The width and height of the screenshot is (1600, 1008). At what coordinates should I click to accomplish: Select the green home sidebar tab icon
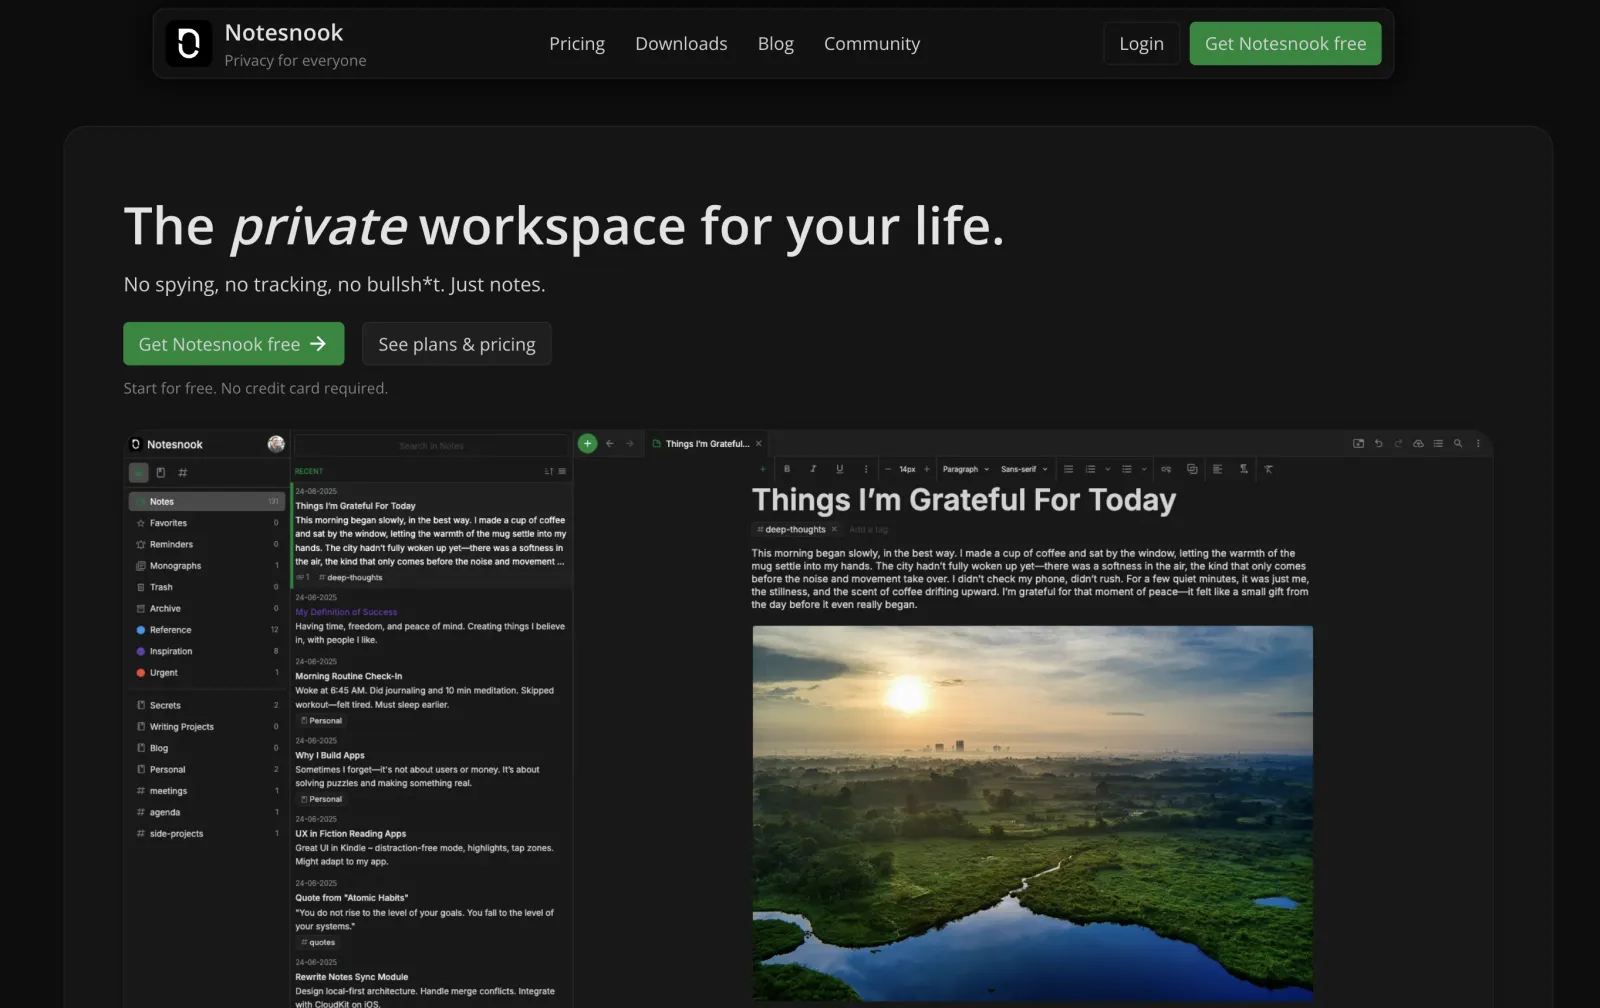tap(139, 472)
